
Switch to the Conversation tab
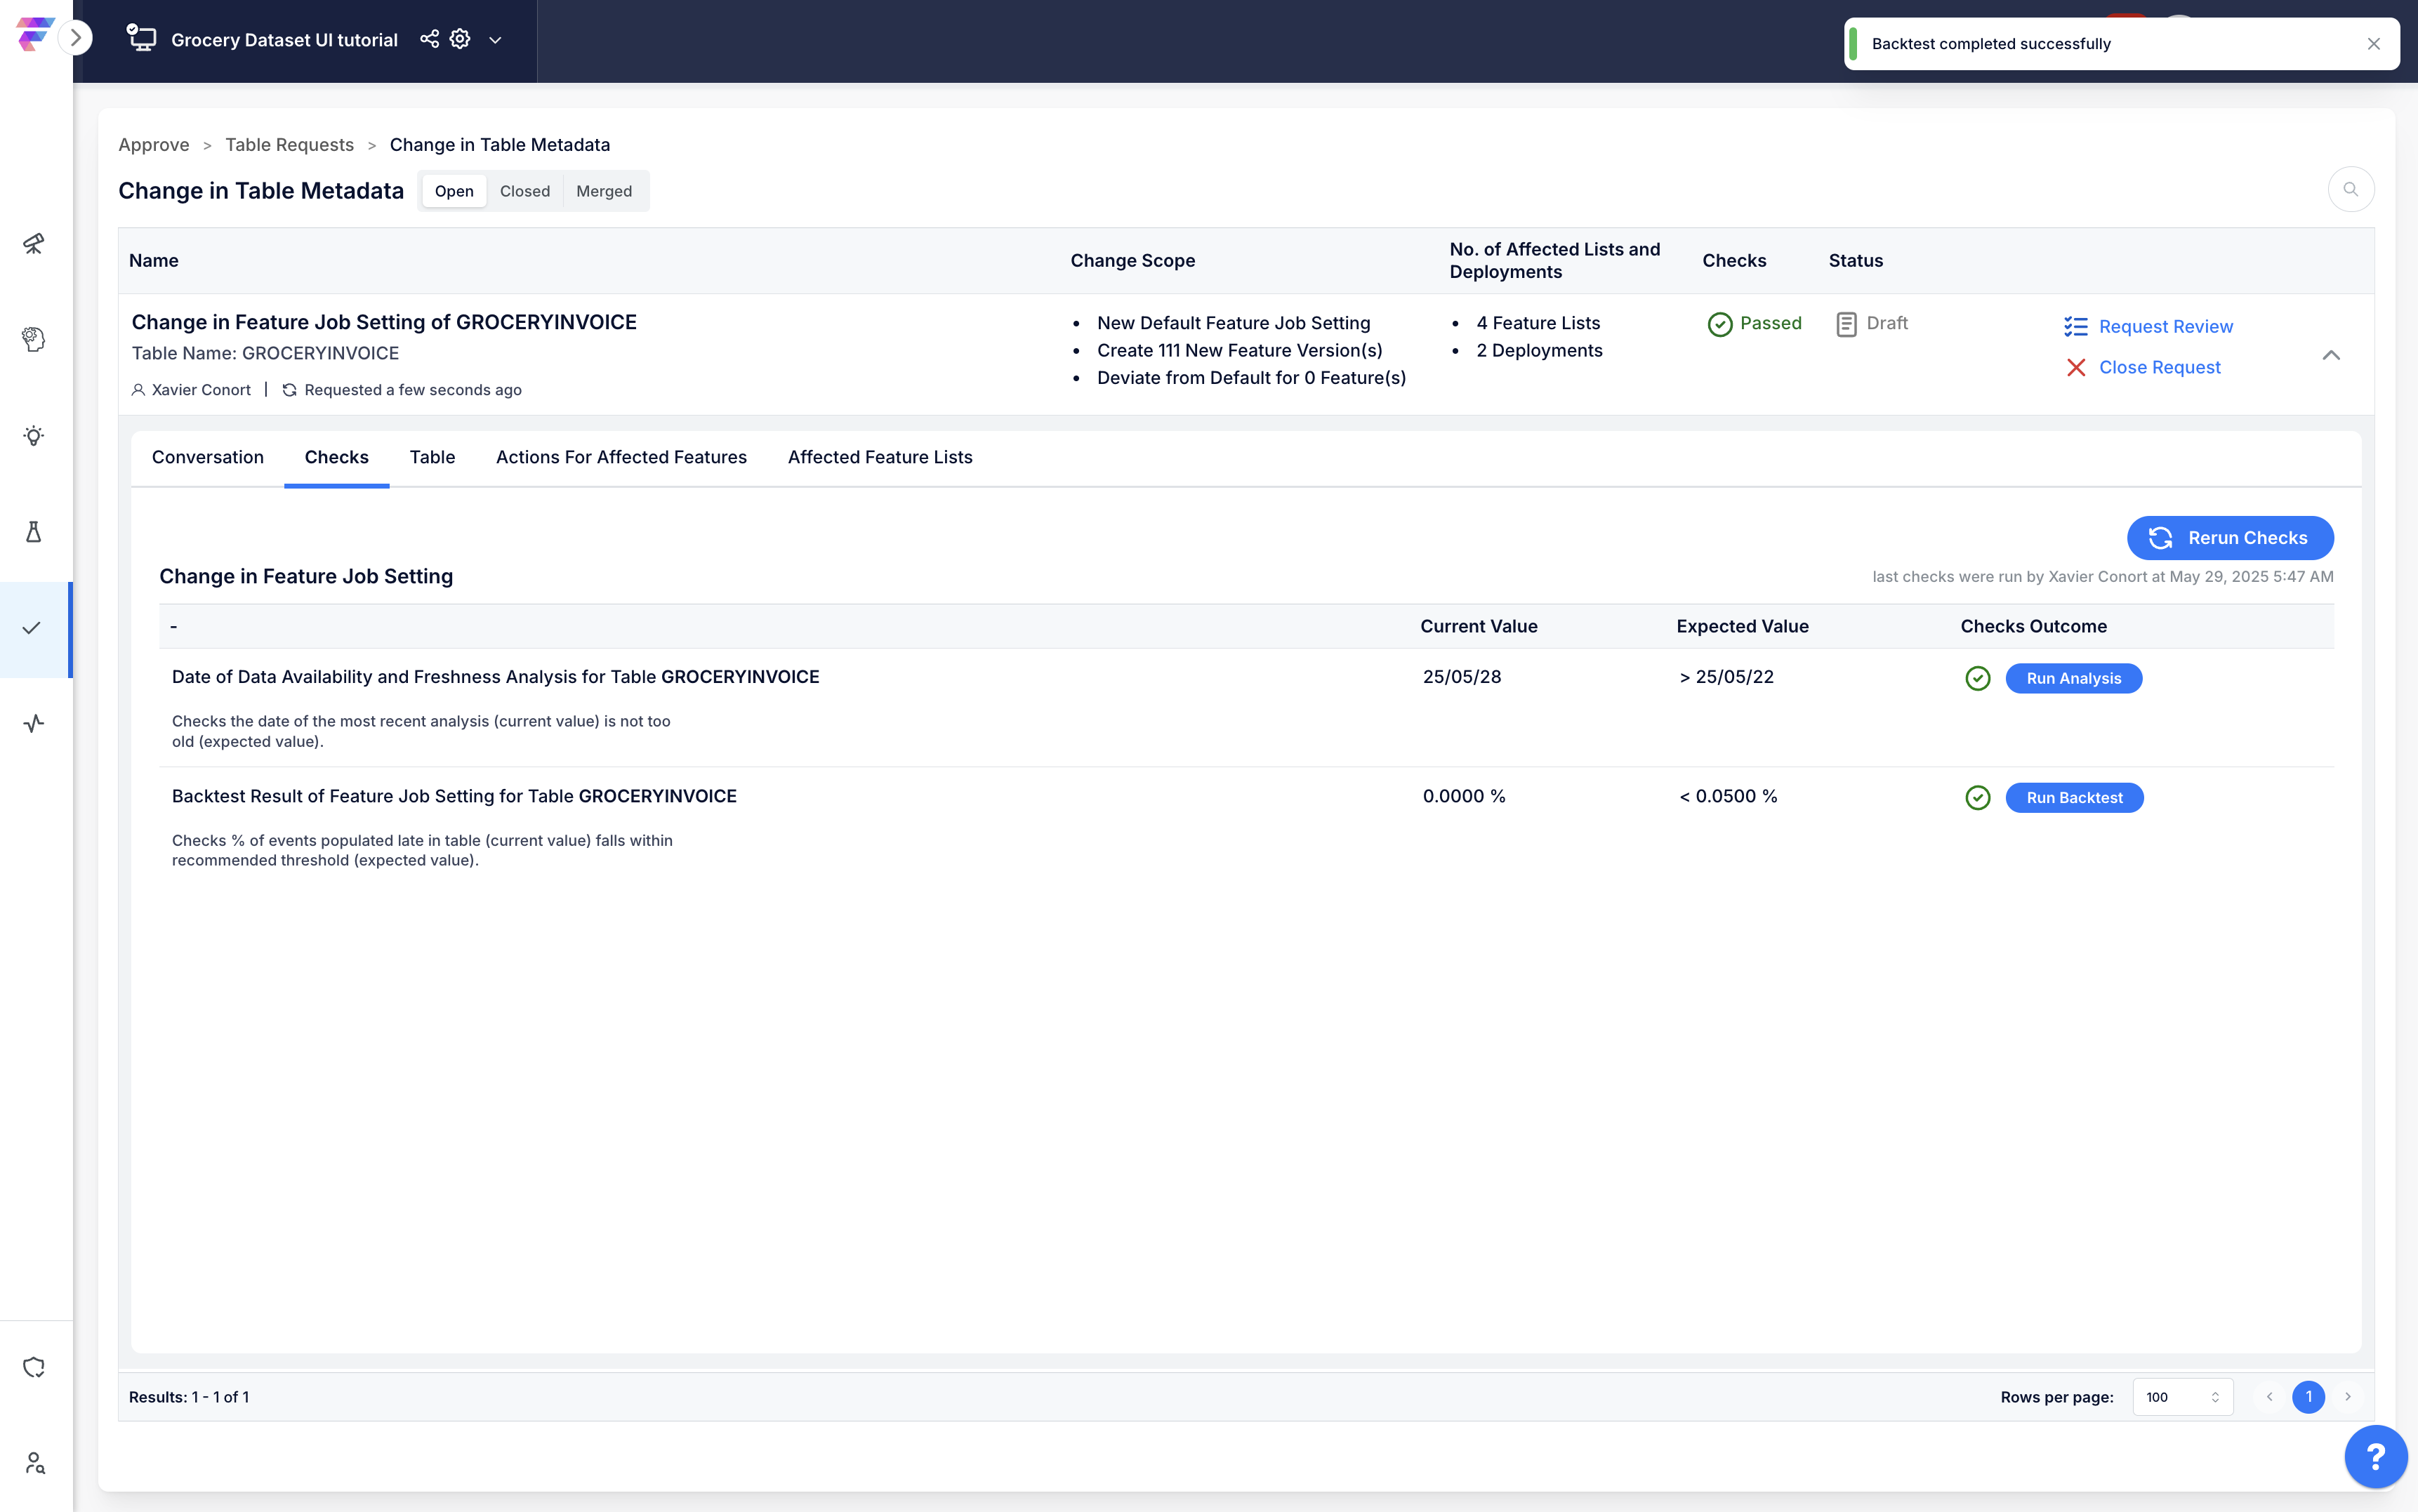pyautogui.click(x=208, y=457)
